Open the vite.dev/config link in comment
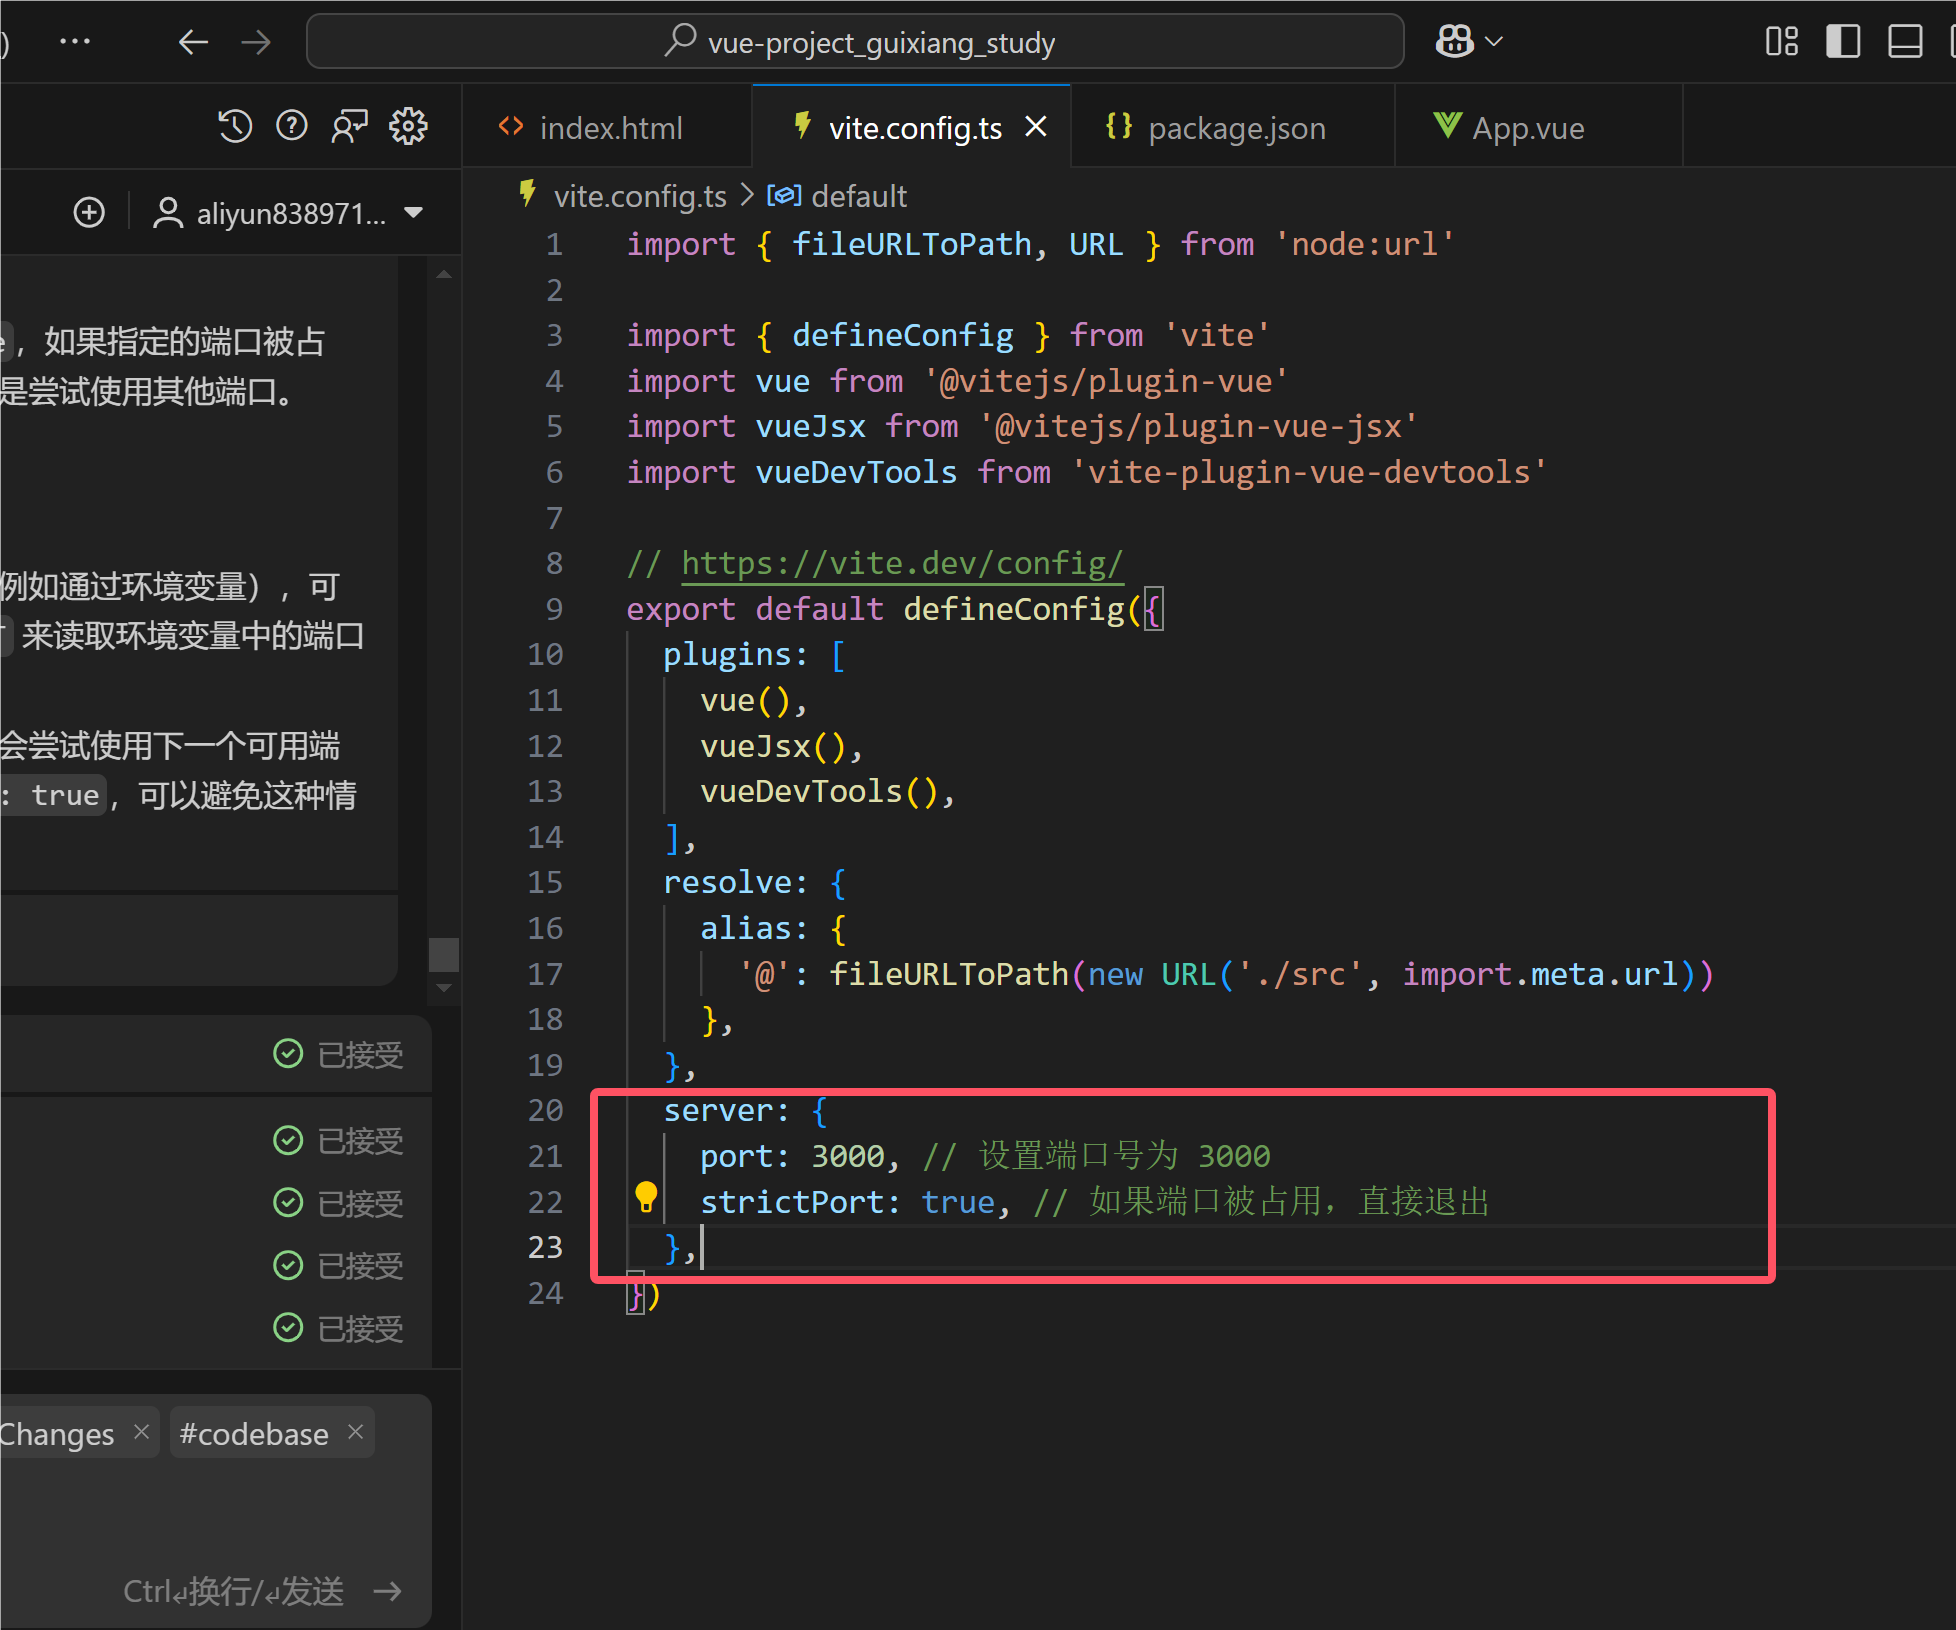1956x1630 pixels. (x=902, y=564)
